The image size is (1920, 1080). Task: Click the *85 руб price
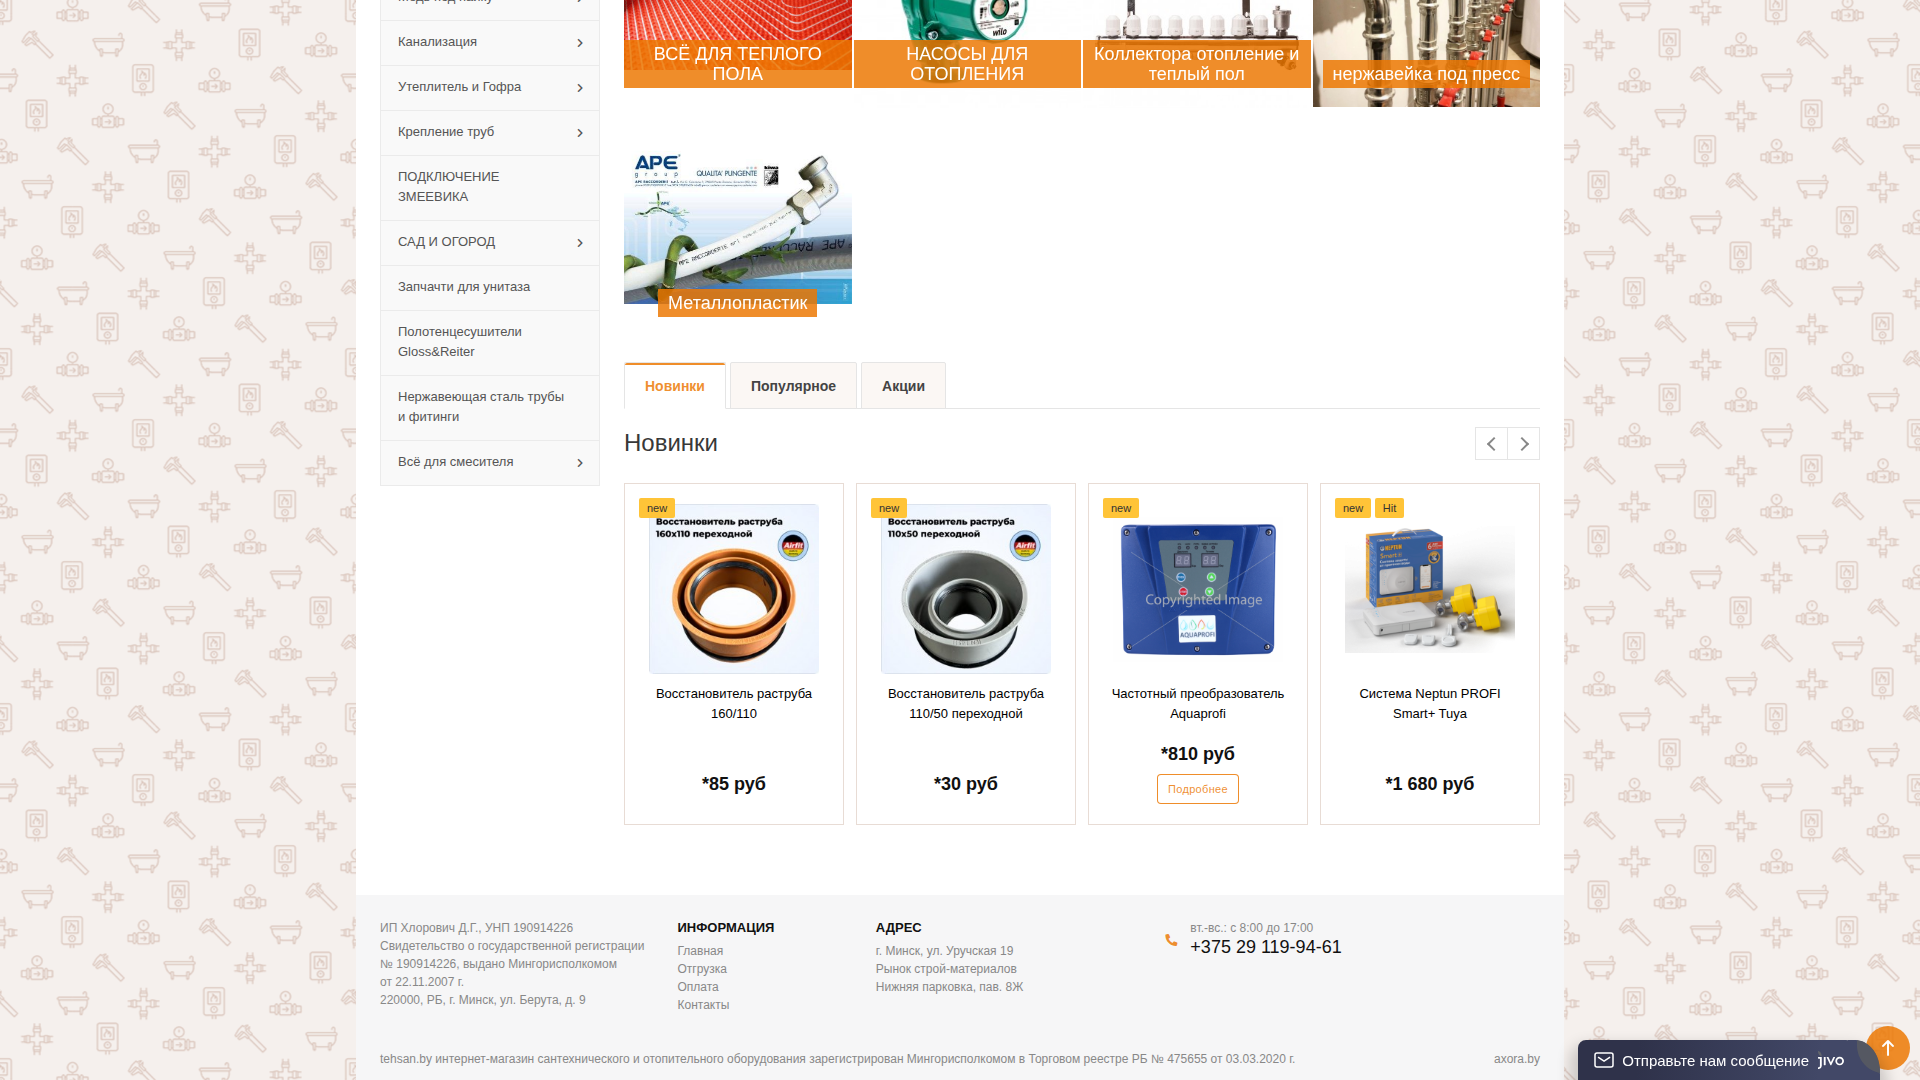tap(734, 784)
